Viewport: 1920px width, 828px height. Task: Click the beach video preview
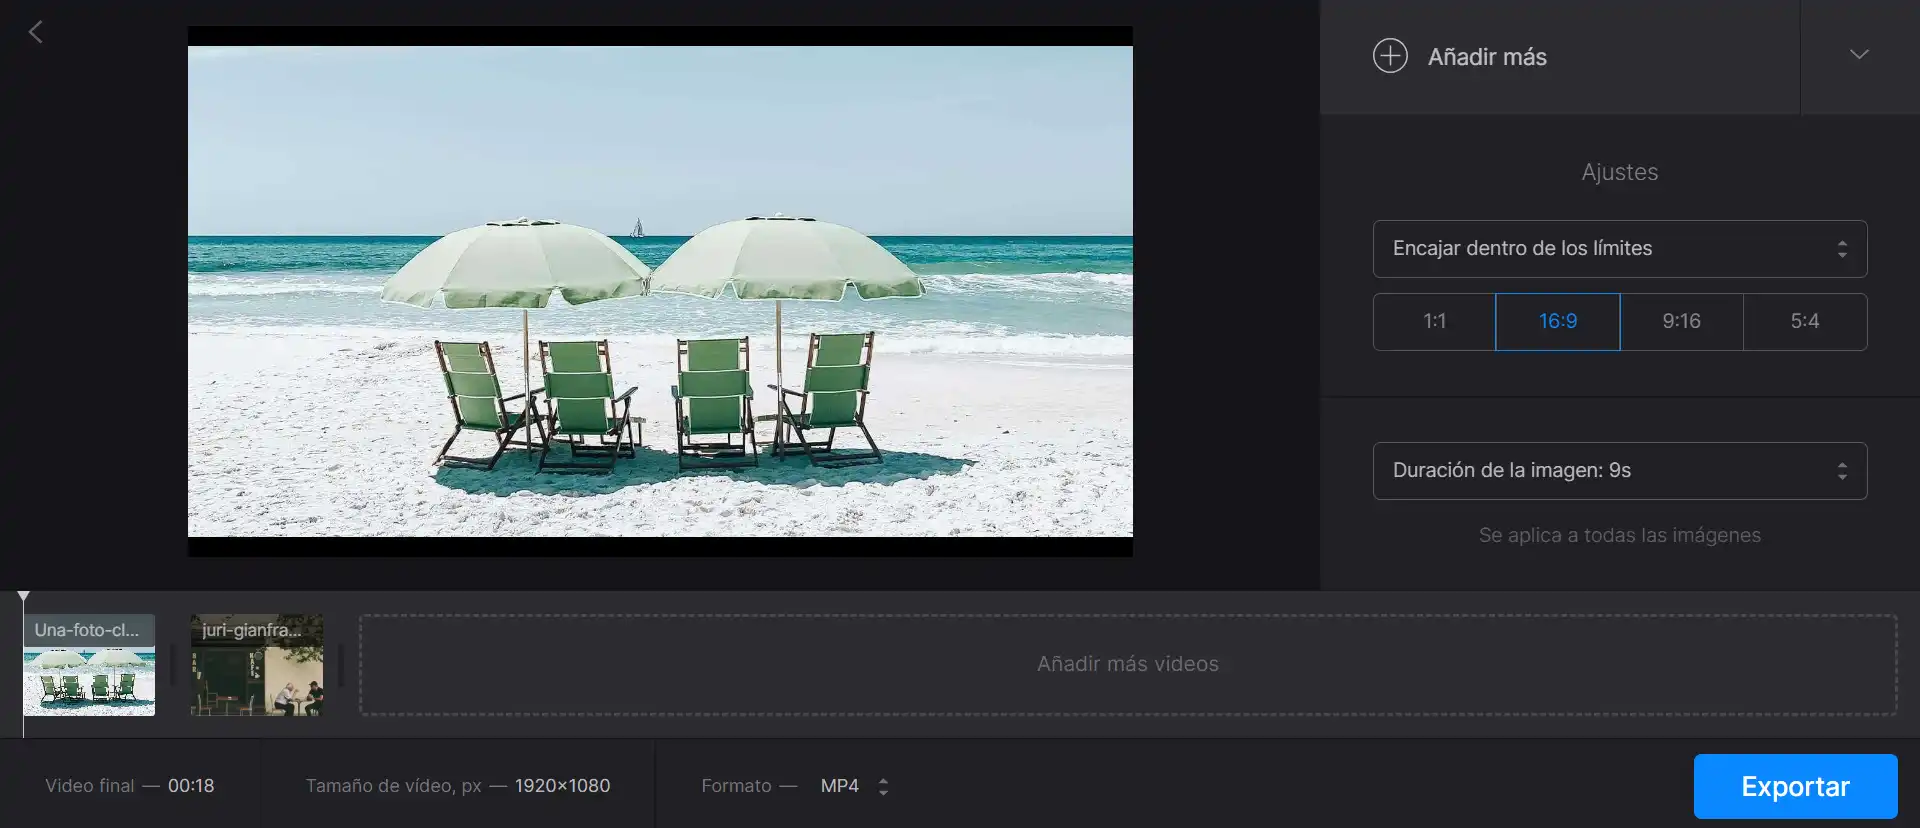(x=660, y=291)
